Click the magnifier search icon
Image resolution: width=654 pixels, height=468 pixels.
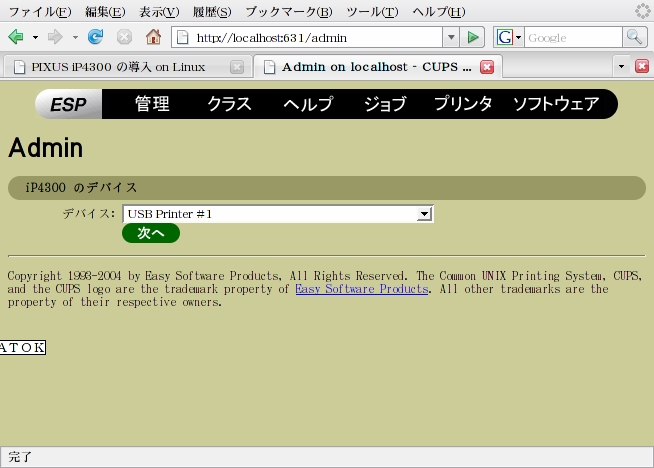634,37
